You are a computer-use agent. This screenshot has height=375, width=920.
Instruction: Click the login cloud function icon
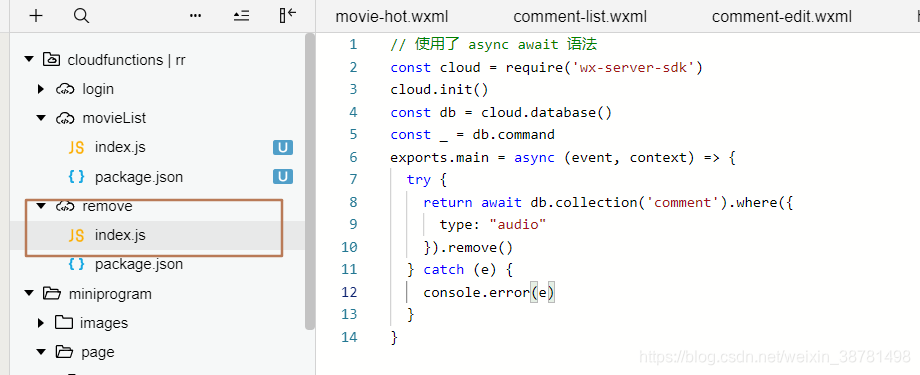pyautogui.click(x=65, y=89)
